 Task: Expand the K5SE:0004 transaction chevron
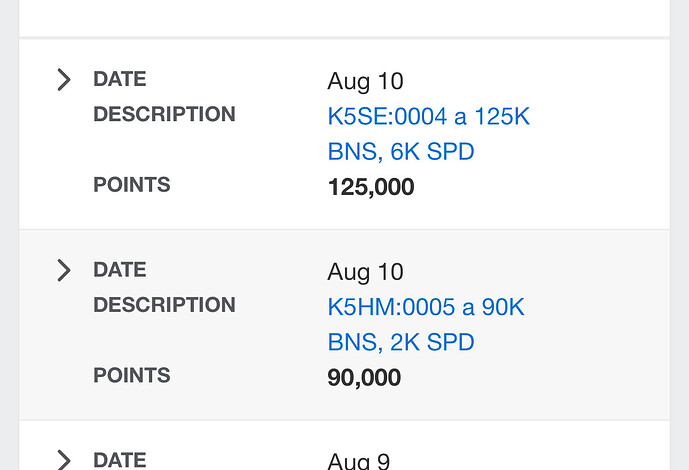coord(64,80)
